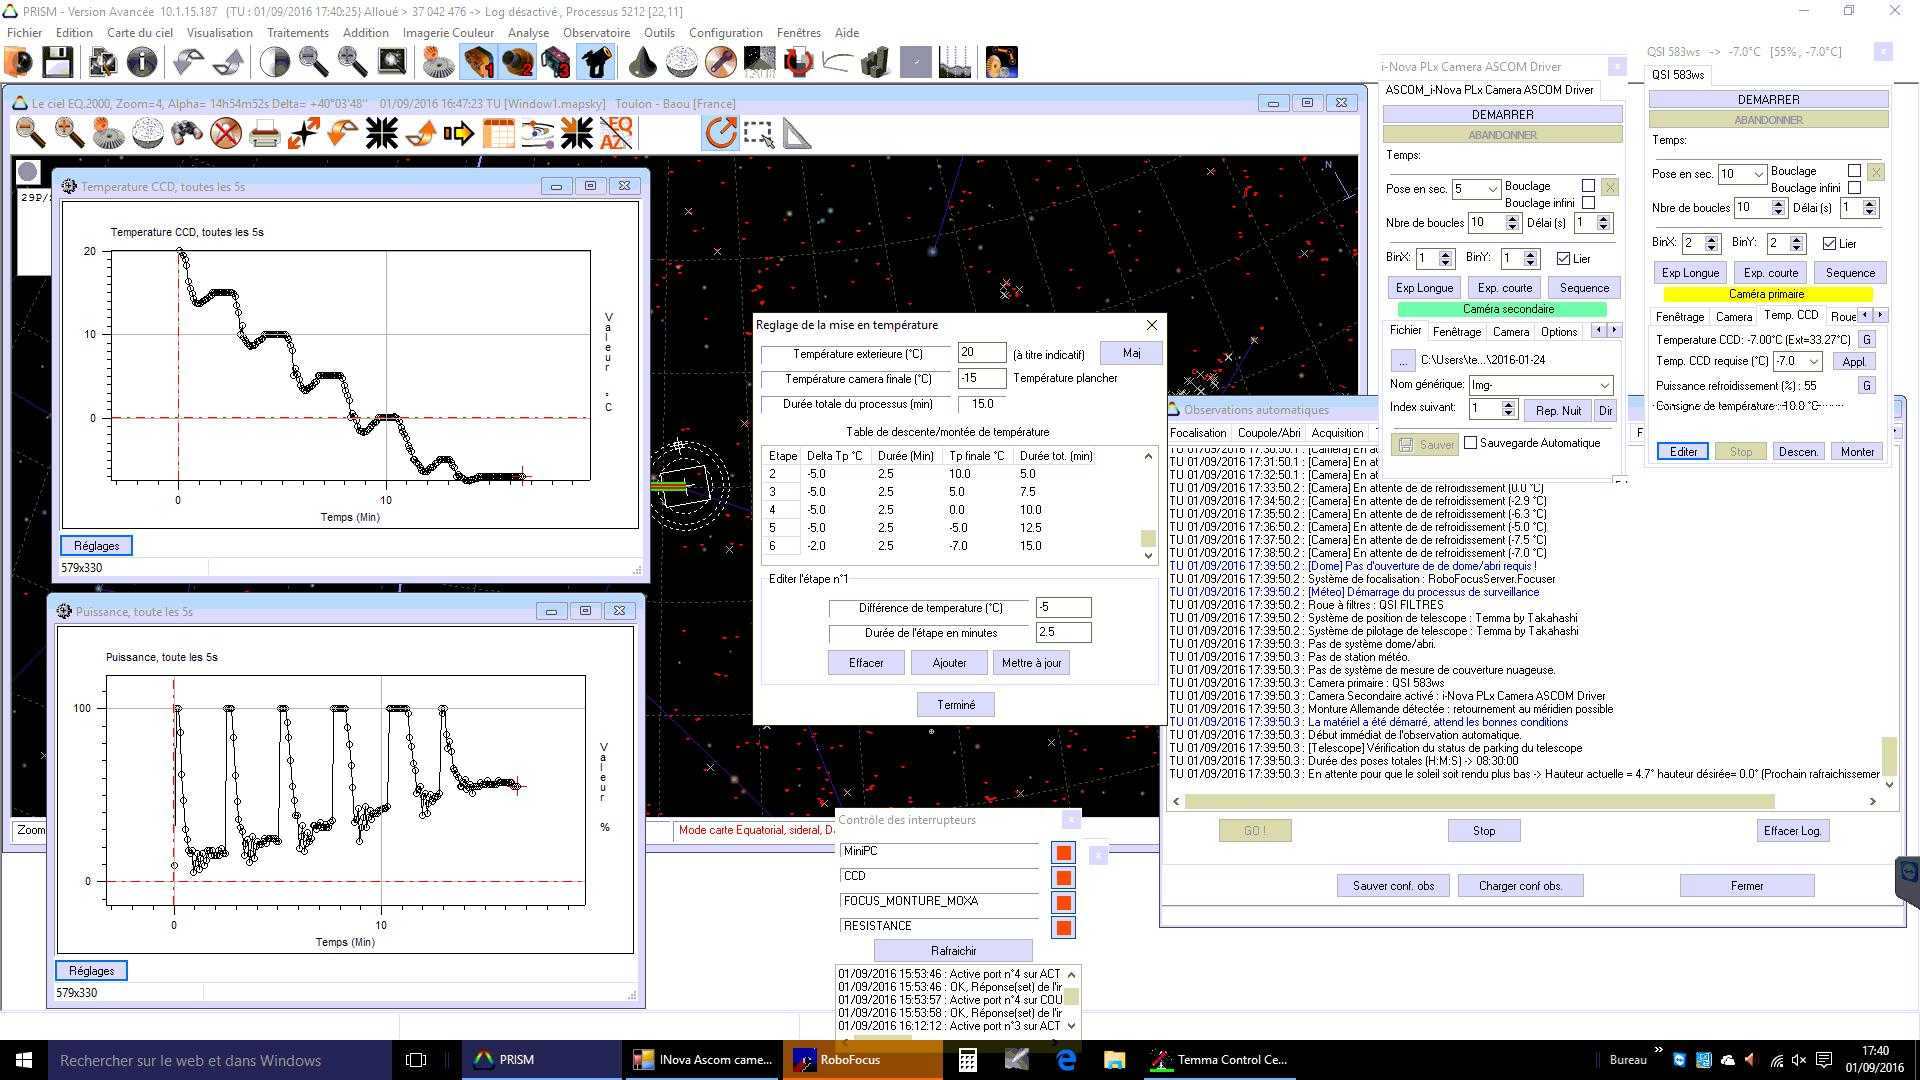Click the calendar table icon in sky toolbar
The width and height of the screenshot is (1920, 1080).
pos(498,133)
